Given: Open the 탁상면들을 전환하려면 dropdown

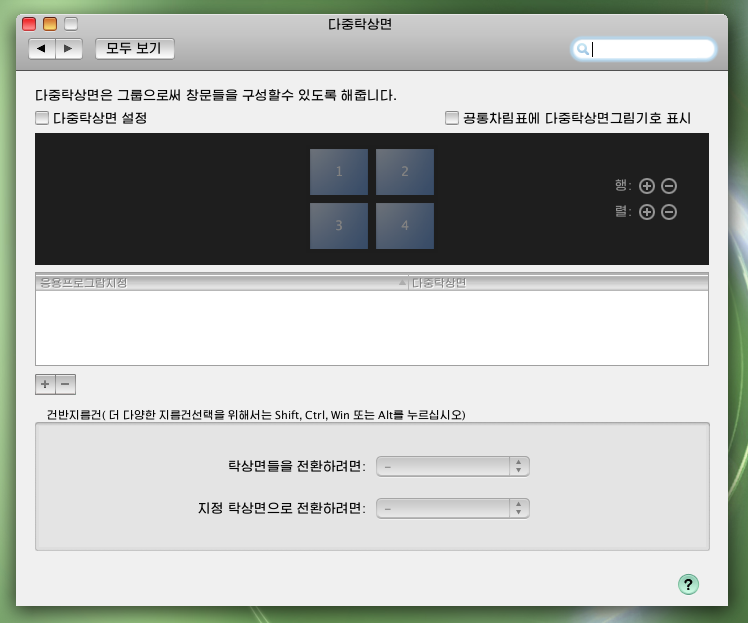Looking at the screenshot, I should pos(453,466).
